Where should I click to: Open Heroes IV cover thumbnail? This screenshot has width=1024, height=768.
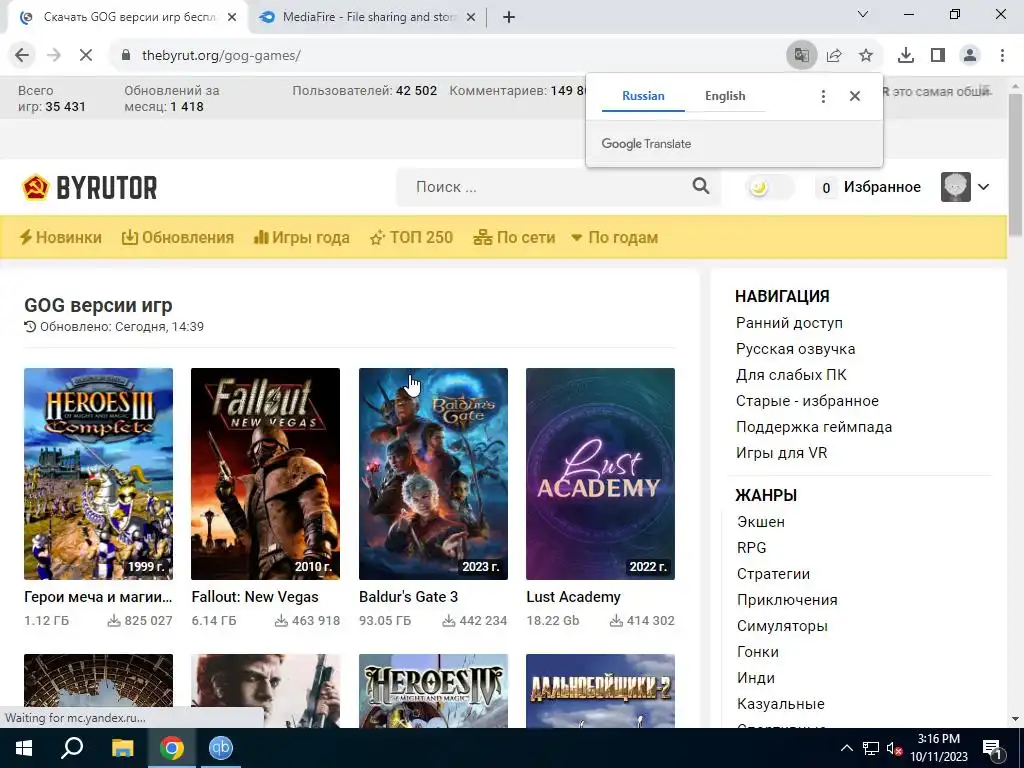click(x=433, y=691)
